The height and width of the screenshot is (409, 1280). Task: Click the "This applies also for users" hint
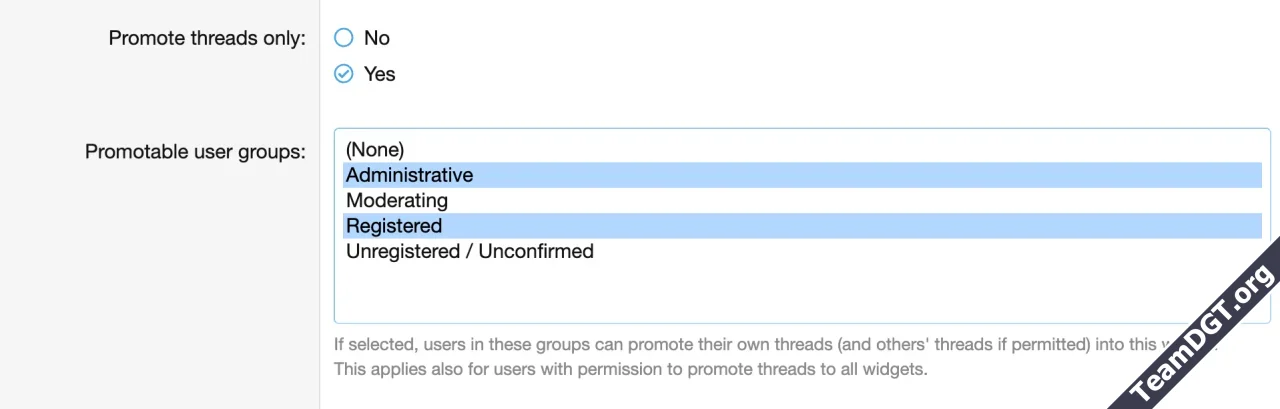(x=630, y=370)
